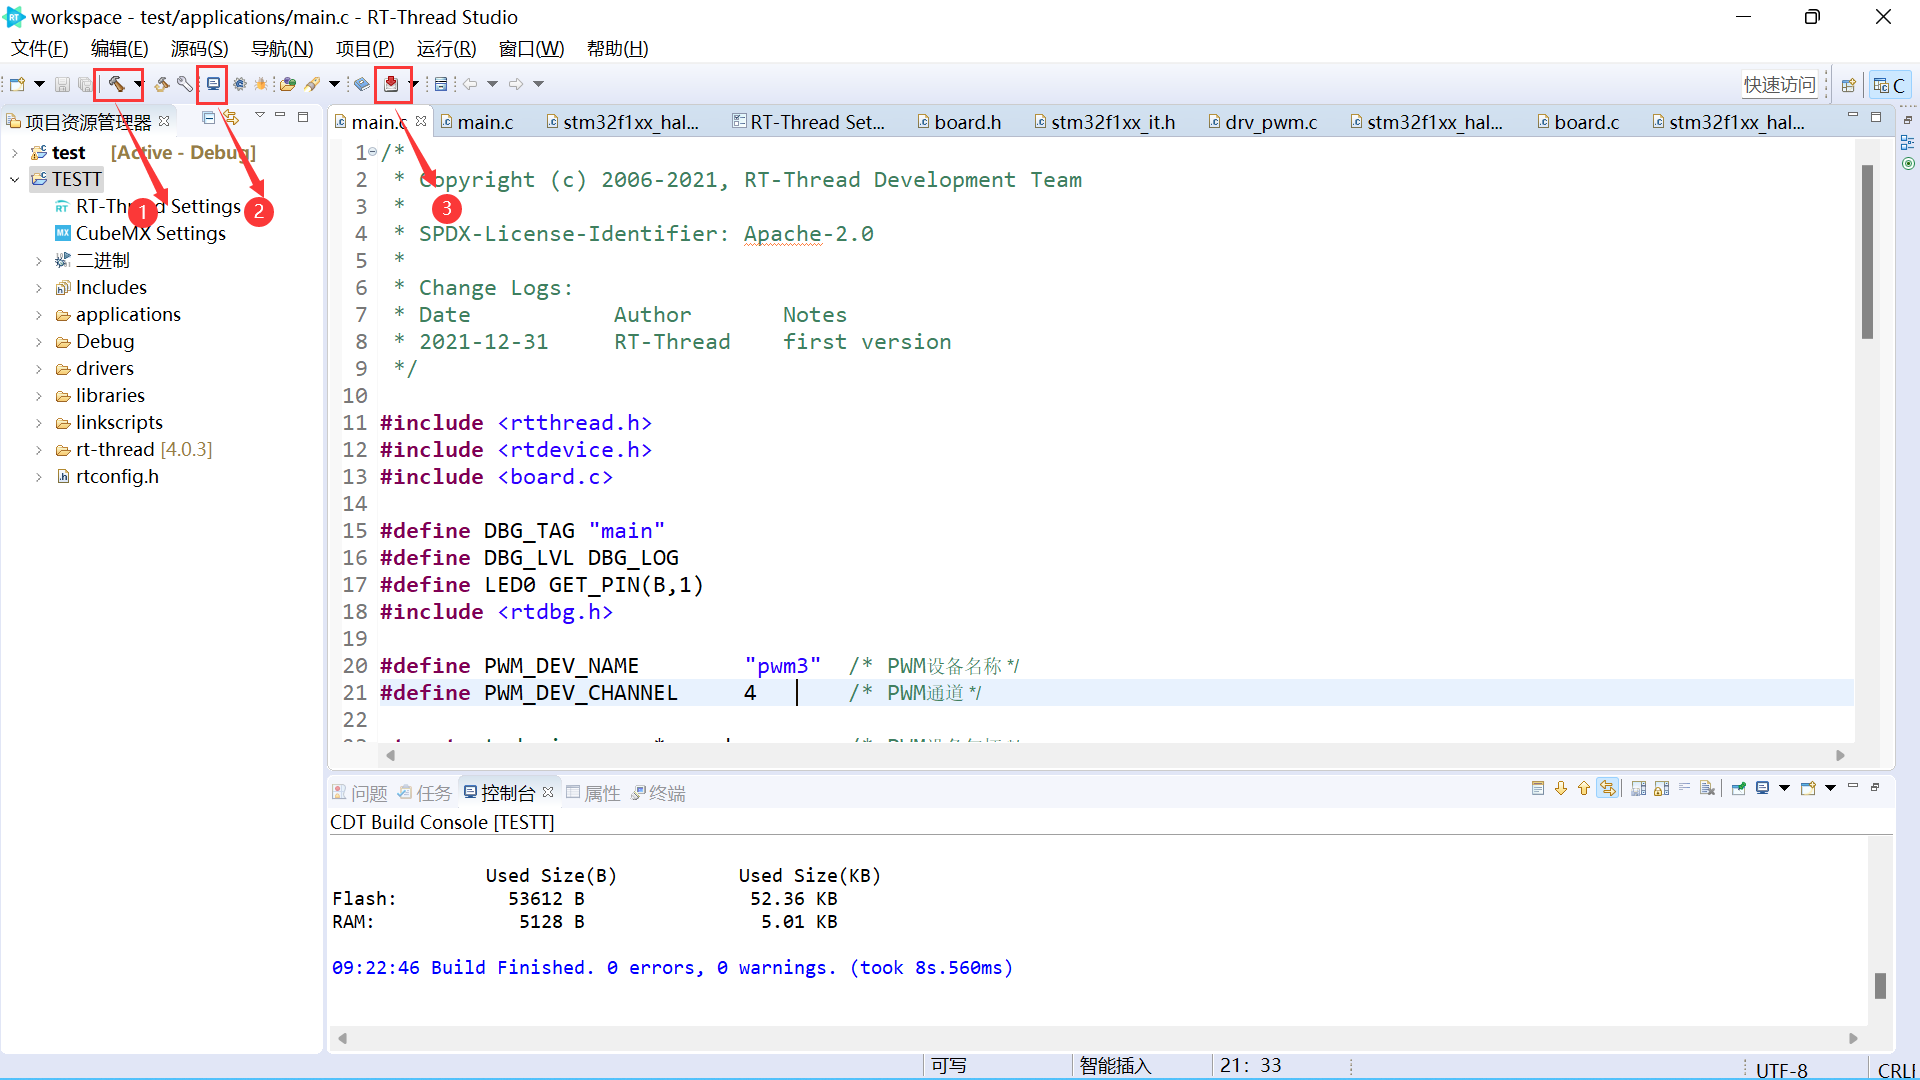Click the hammer build icon
This screenshot has height=1080, width=1920.
click(116, 84)
